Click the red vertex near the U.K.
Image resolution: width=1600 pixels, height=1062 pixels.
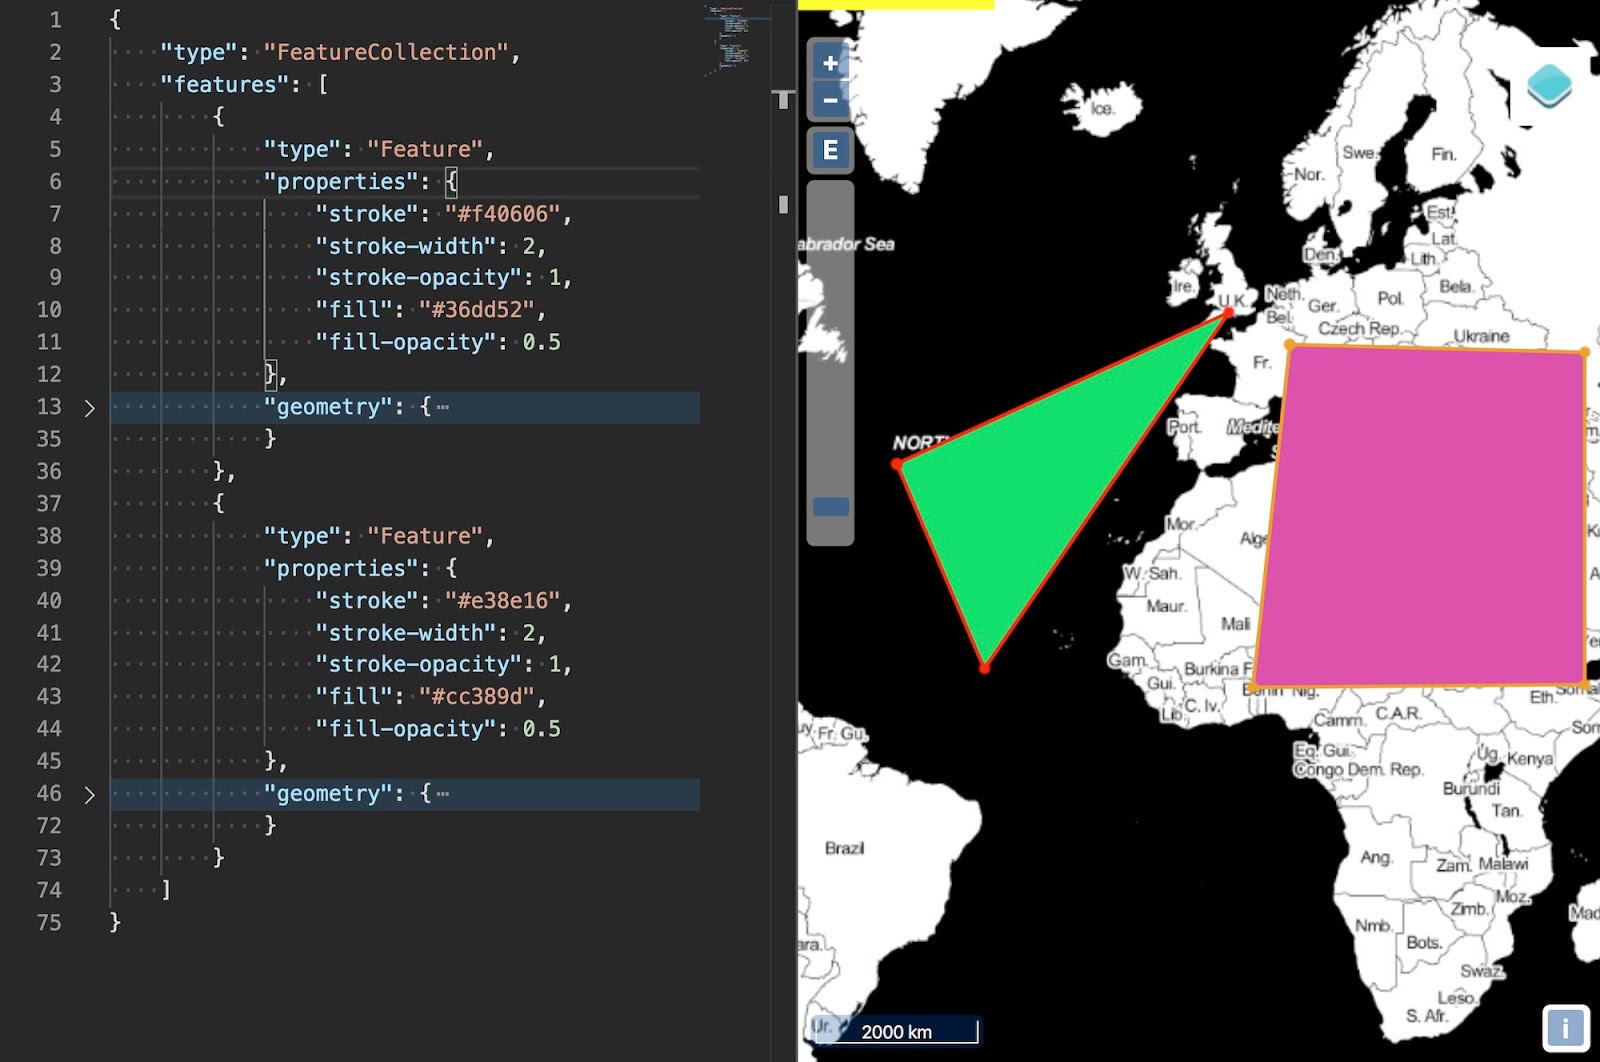click(1226, 312)
